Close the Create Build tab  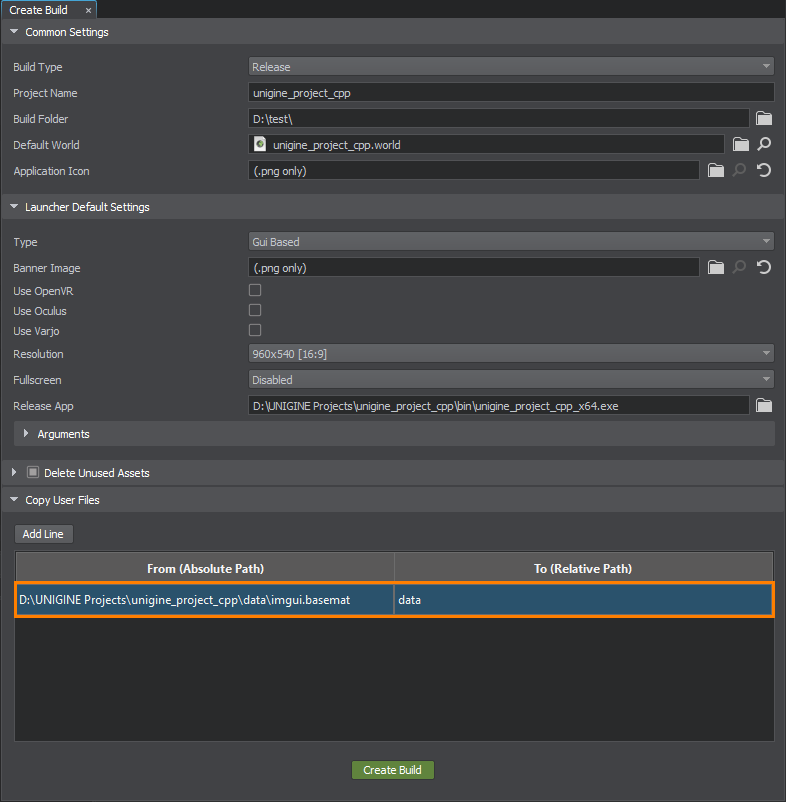point(88,9)
